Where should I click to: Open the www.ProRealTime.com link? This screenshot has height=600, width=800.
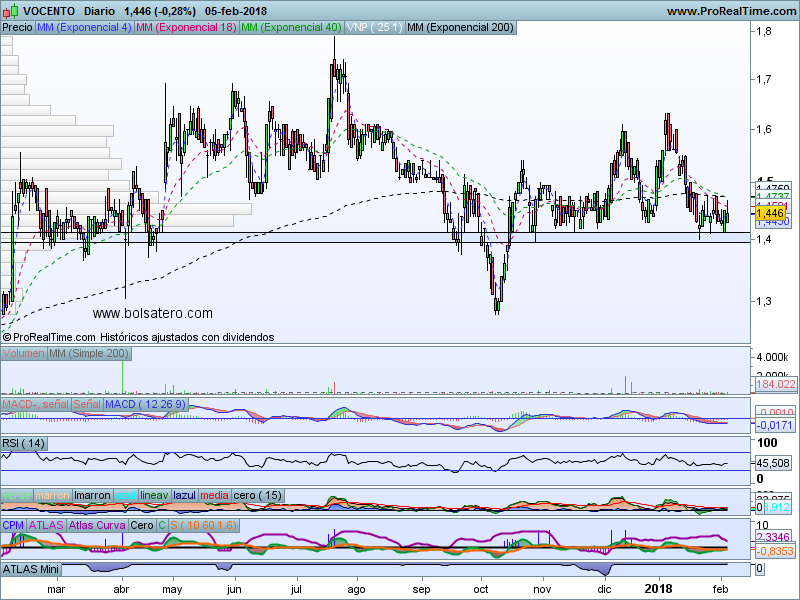pos(730,11)
